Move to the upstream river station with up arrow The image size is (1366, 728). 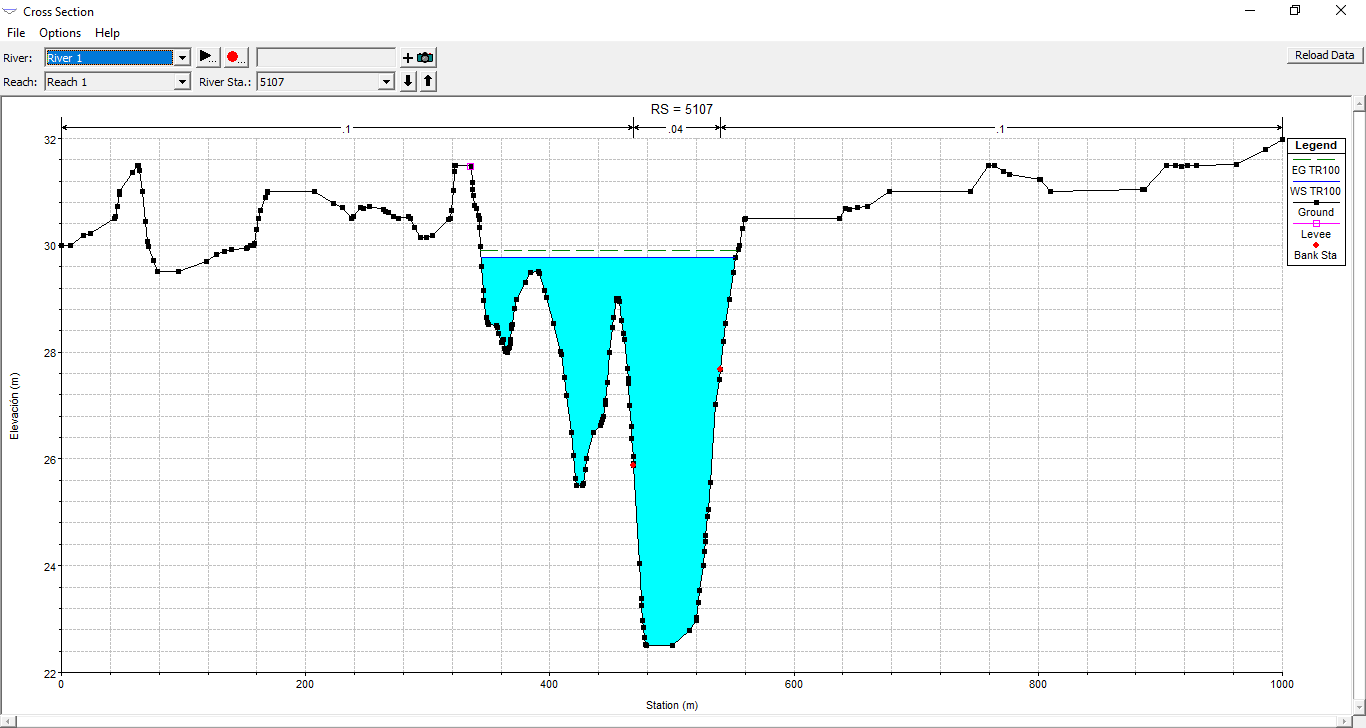(x=428, y=82)
